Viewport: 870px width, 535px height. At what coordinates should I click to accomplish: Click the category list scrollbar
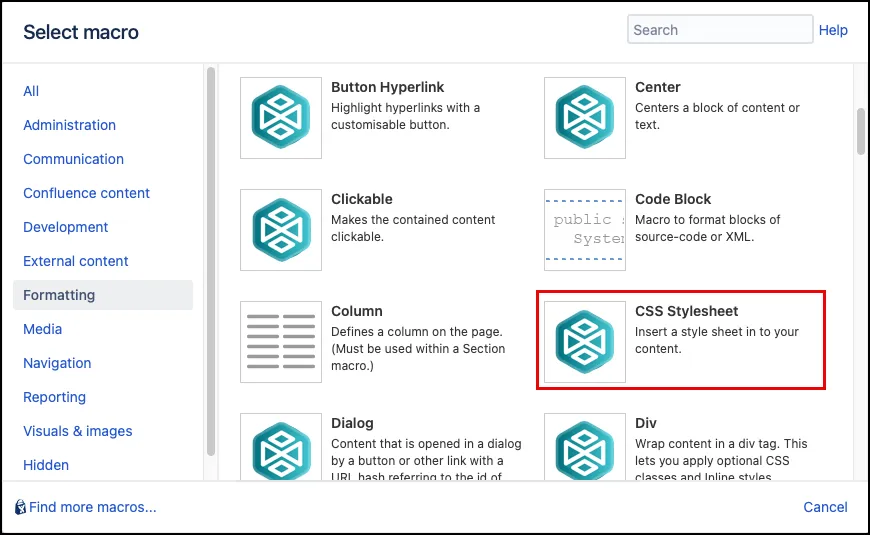[211, 261]
